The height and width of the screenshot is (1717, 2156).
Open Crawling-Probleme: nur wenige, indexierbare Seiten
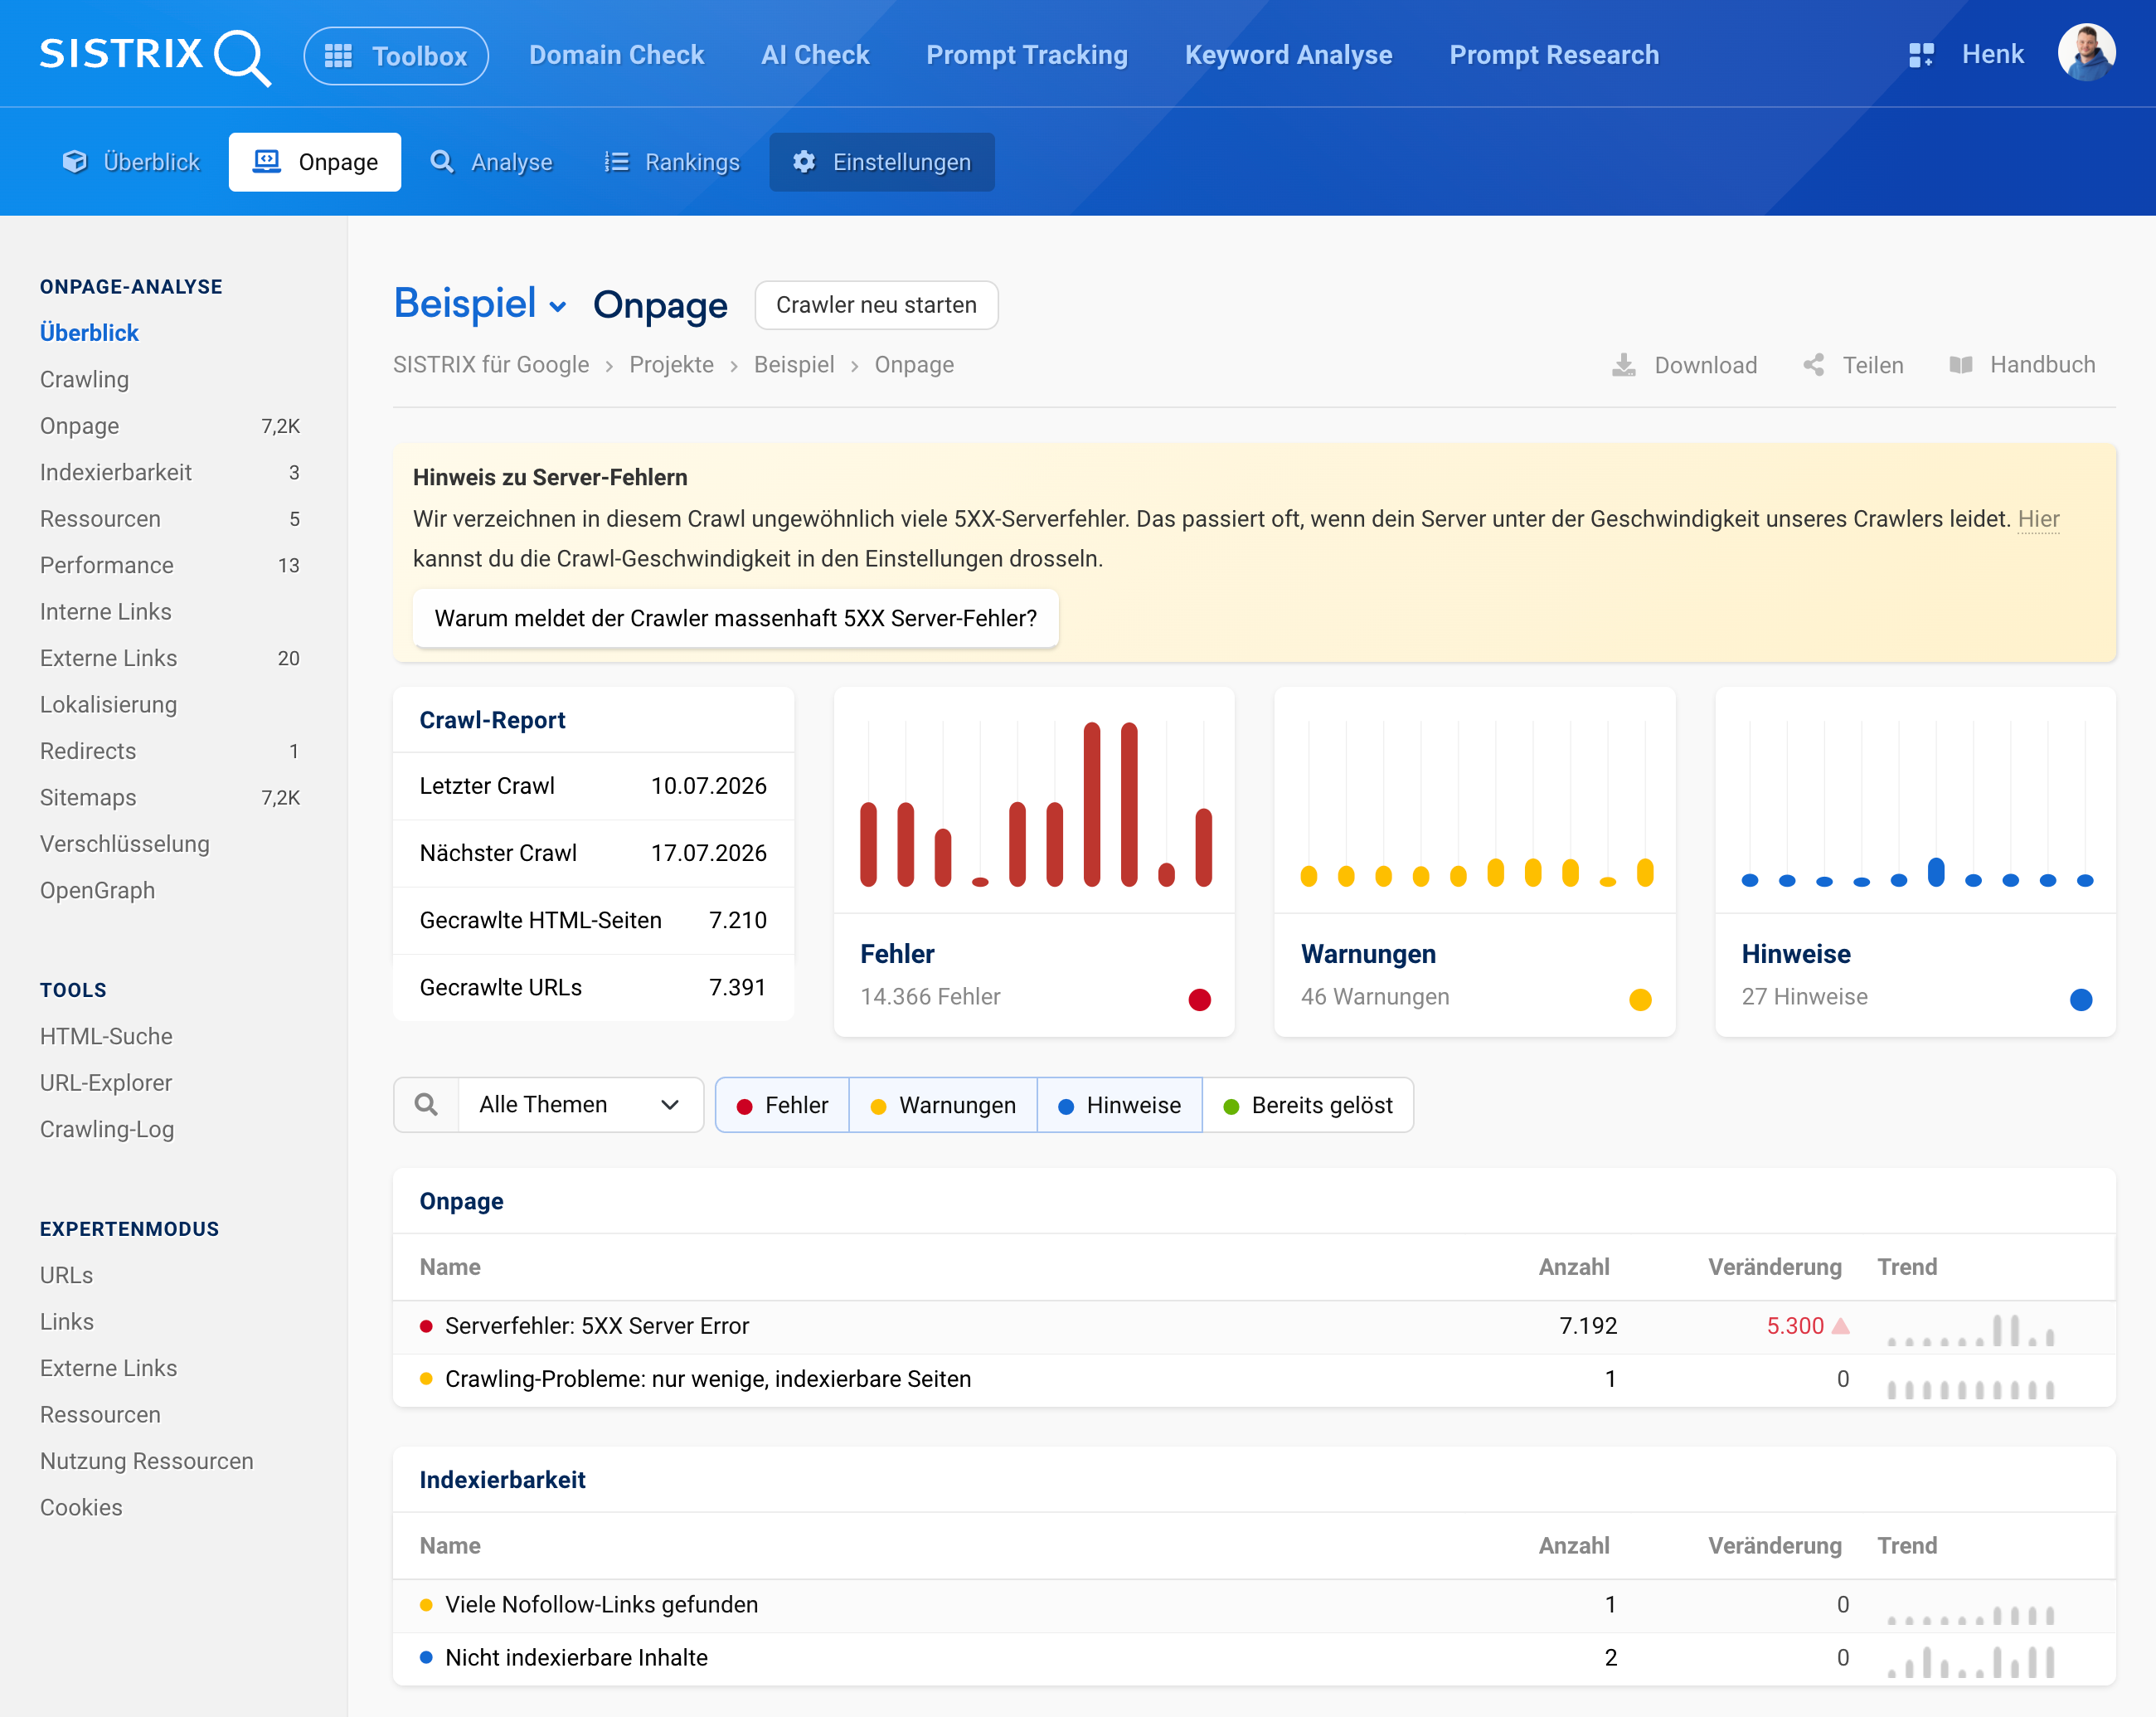tap(1254, 1379)
